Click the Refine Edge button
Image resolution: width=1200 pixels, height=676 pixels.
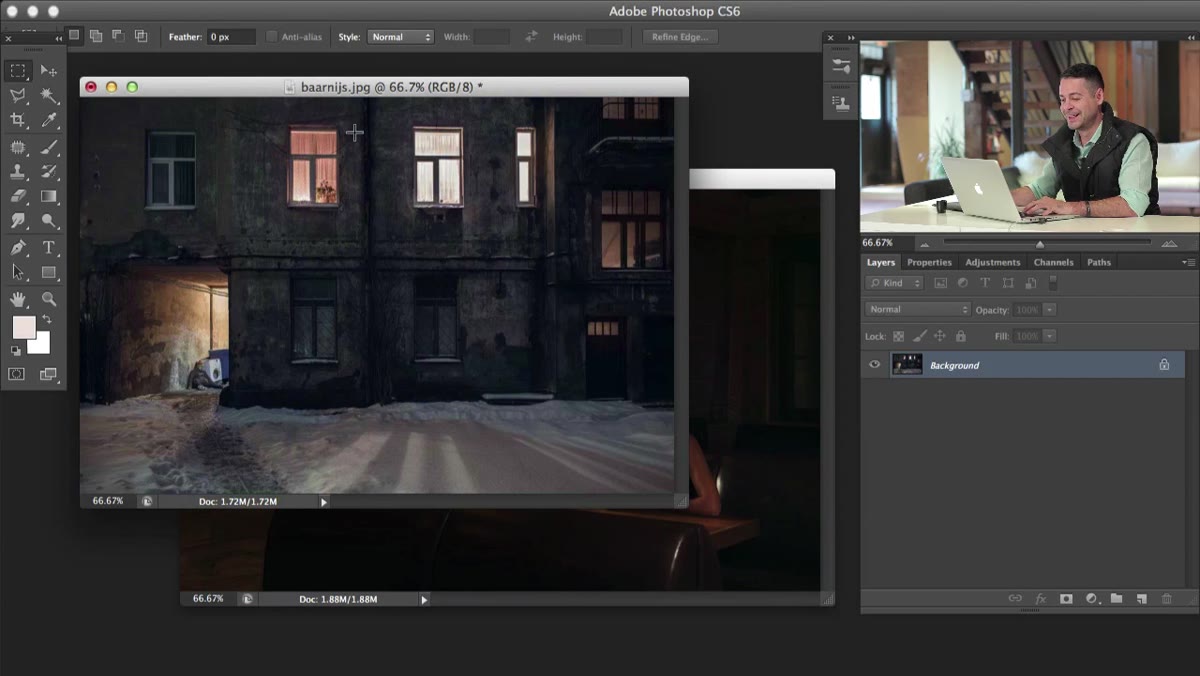point(680,37)
